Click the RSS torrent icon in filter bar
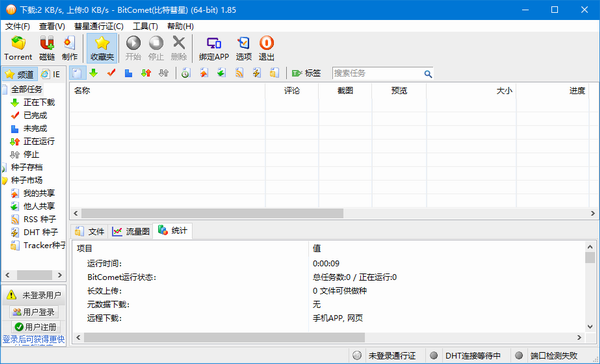The height and width of the screenshot is (364, 600). tap(239, 73)
